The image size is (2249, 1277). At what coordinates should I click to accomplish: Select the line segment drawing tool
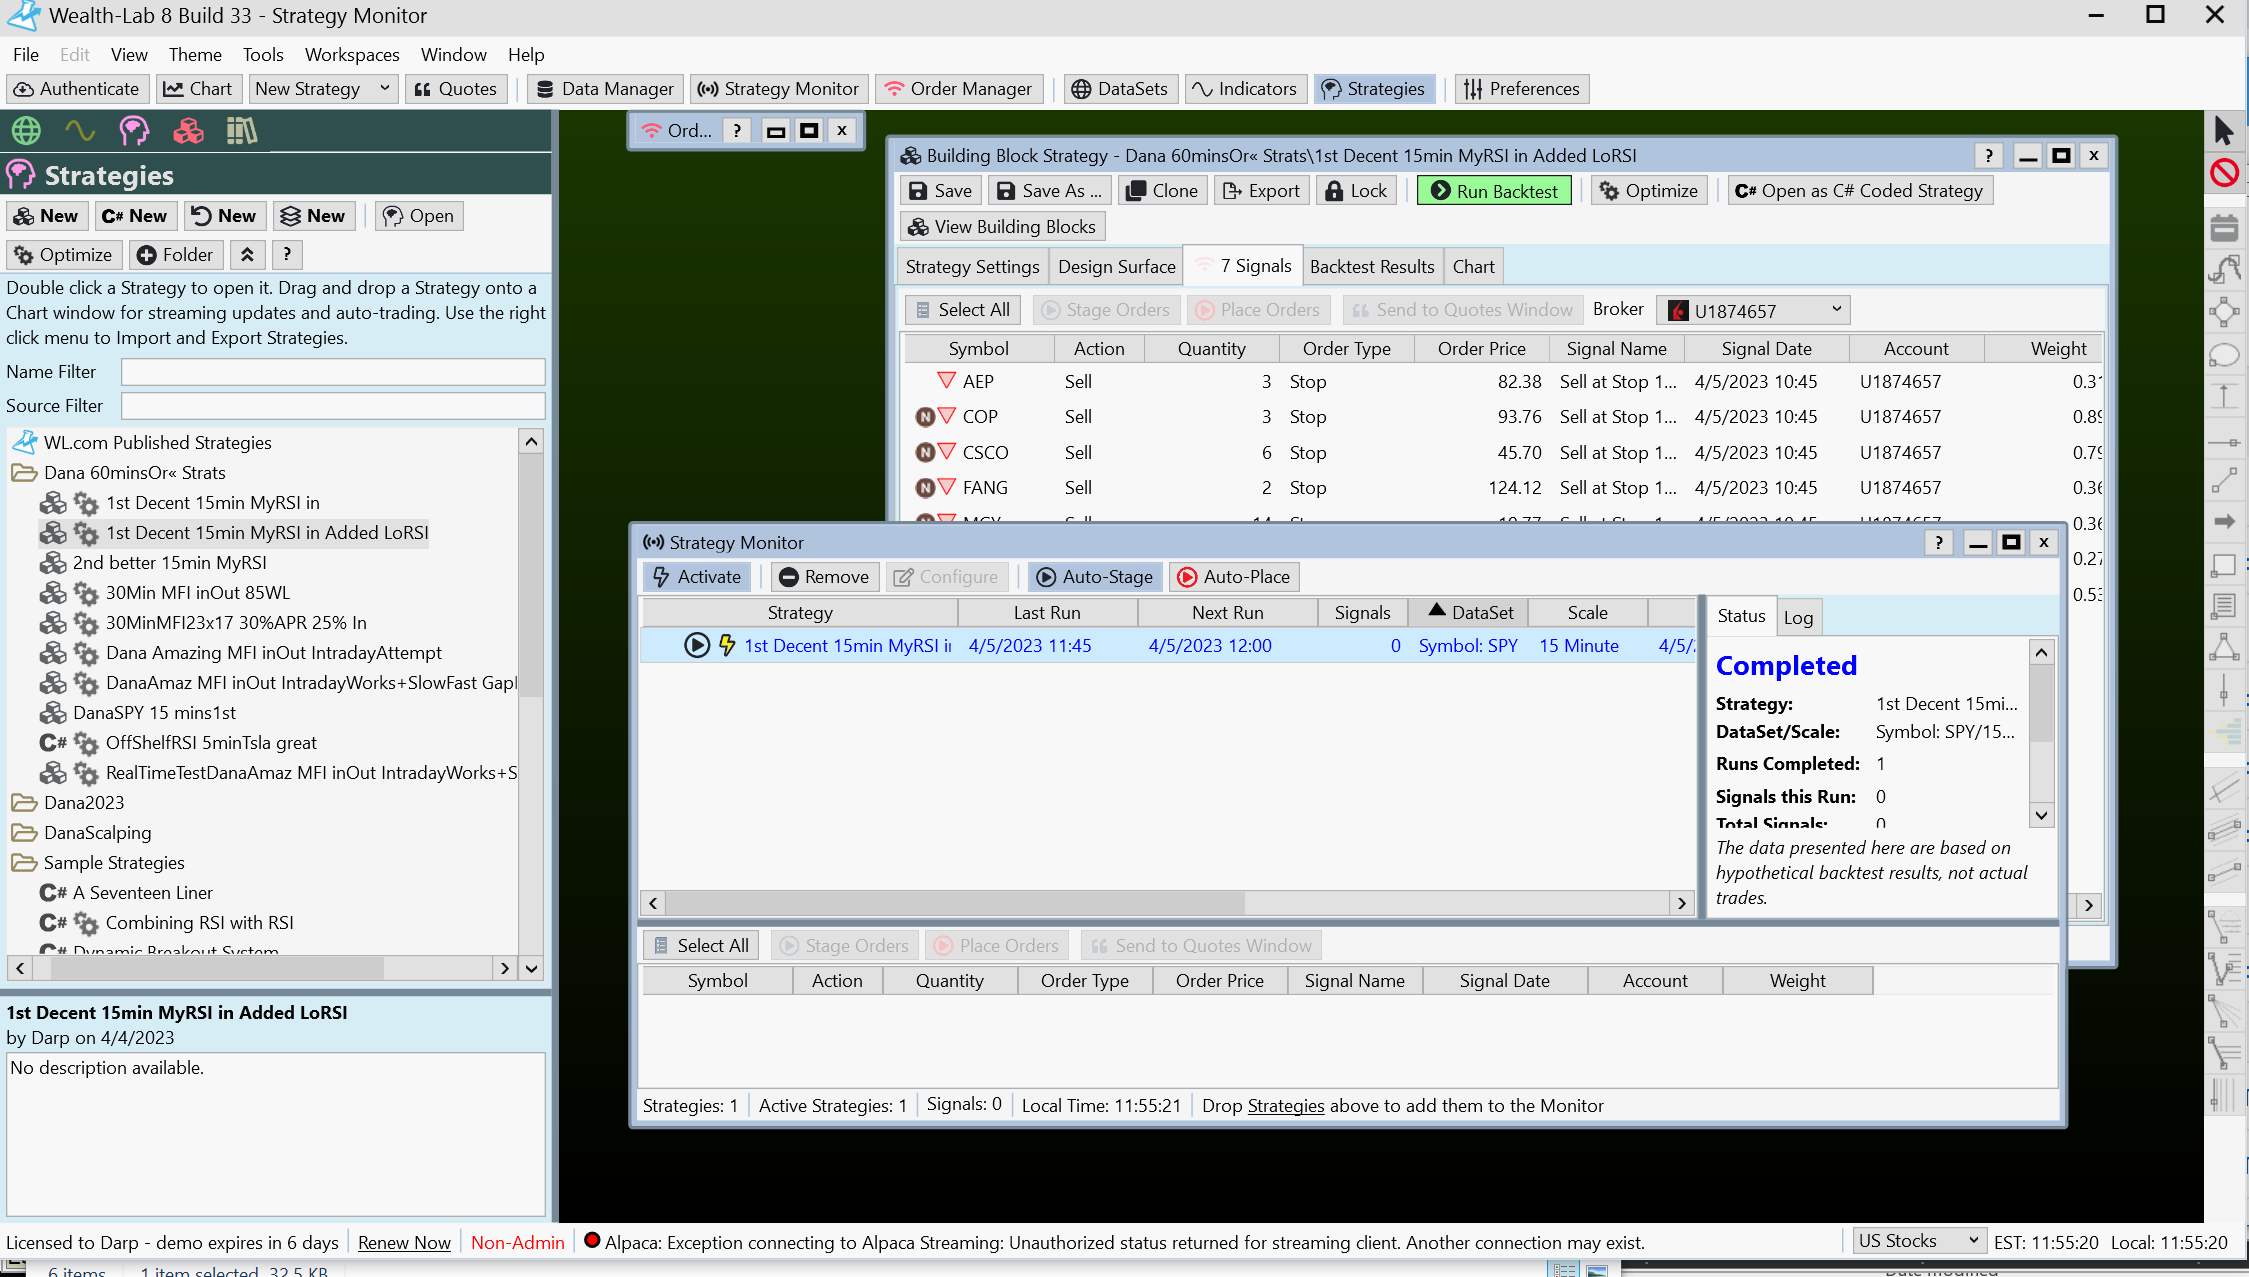click(x=2224, y=481)
